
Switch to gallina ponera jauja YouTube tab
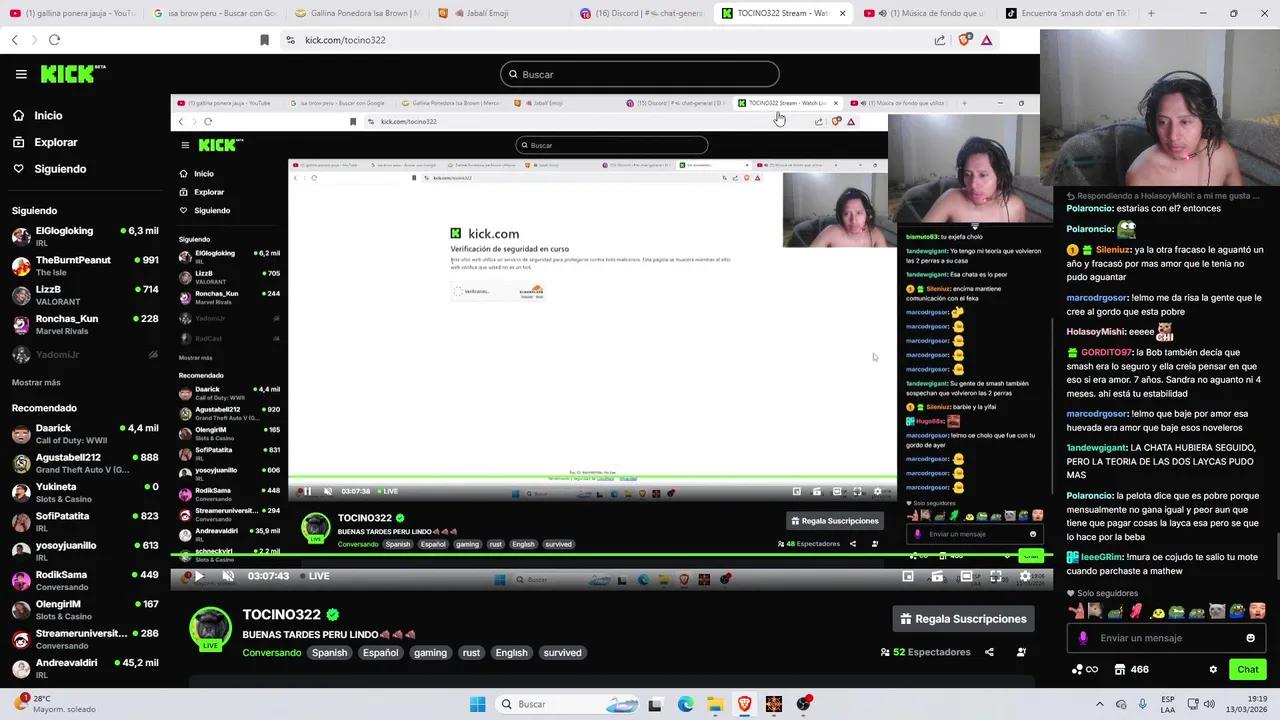pos(70,14)
